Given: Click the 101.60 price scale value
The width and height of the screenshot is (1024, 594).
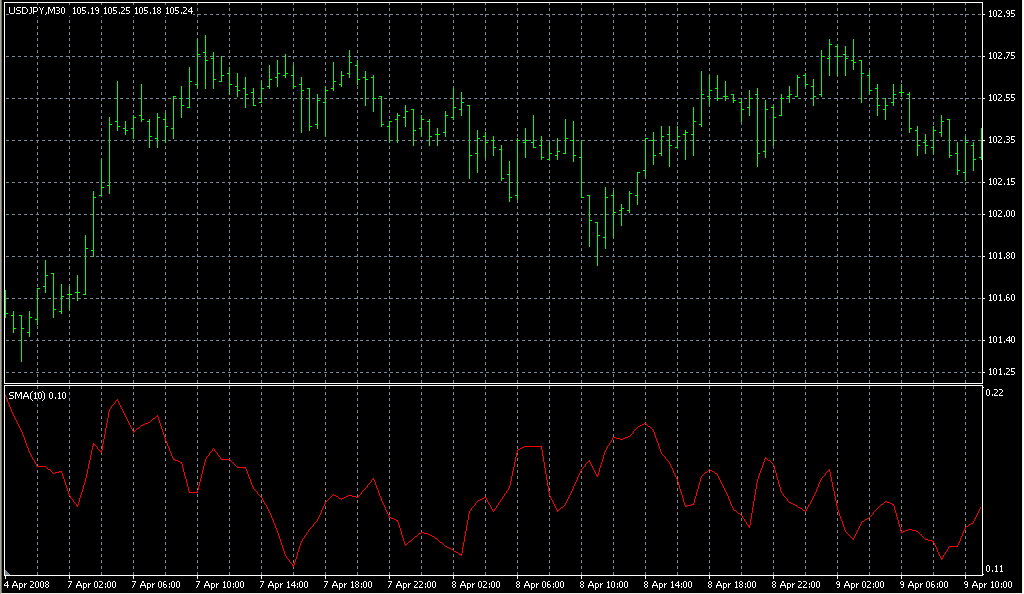Looking at the screenshot, I should pos(1001,298).
